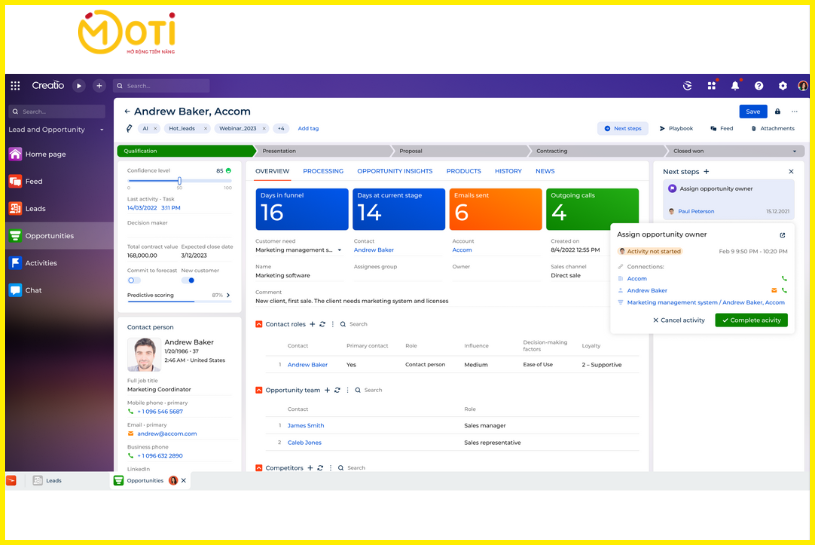Click the lock icon beside Save

(x=777, y=112)
